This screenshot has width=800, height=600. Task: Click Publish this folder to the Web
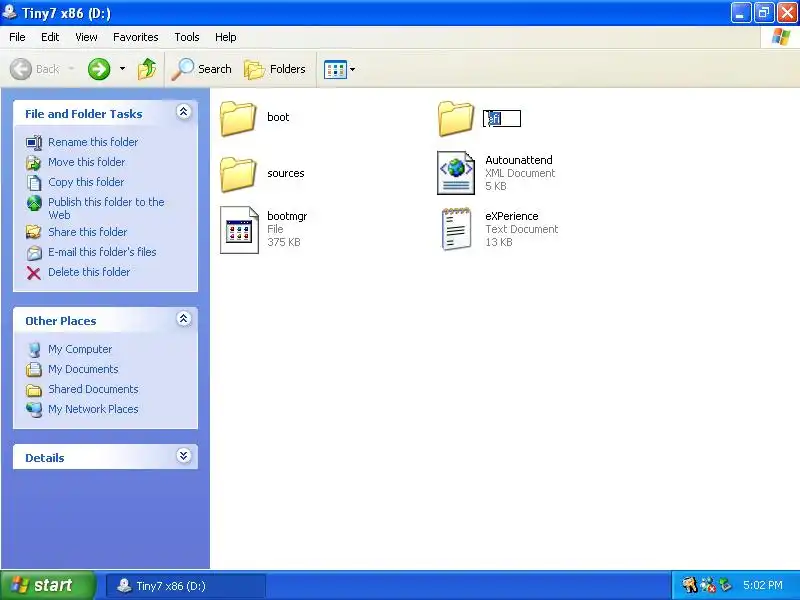pos(106,208)
